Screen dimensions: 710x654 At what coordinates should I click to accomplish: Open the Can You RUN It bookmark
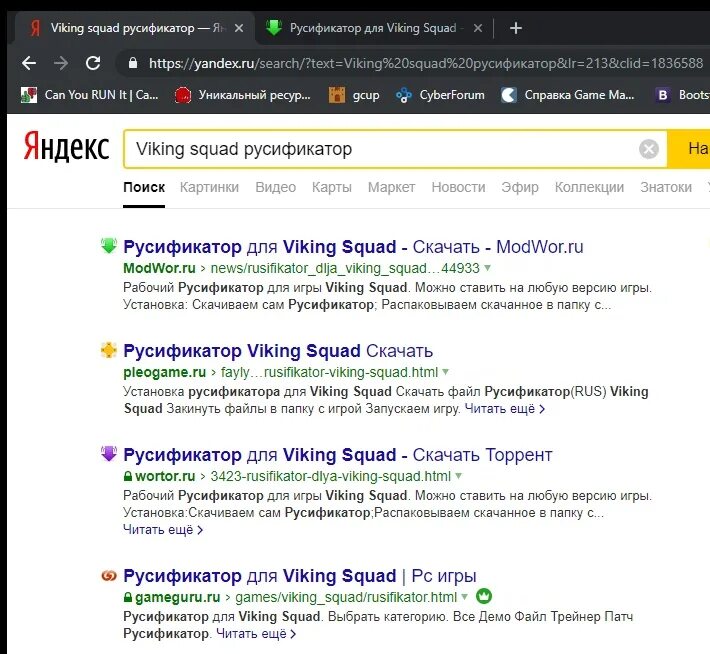coord(90,95)
